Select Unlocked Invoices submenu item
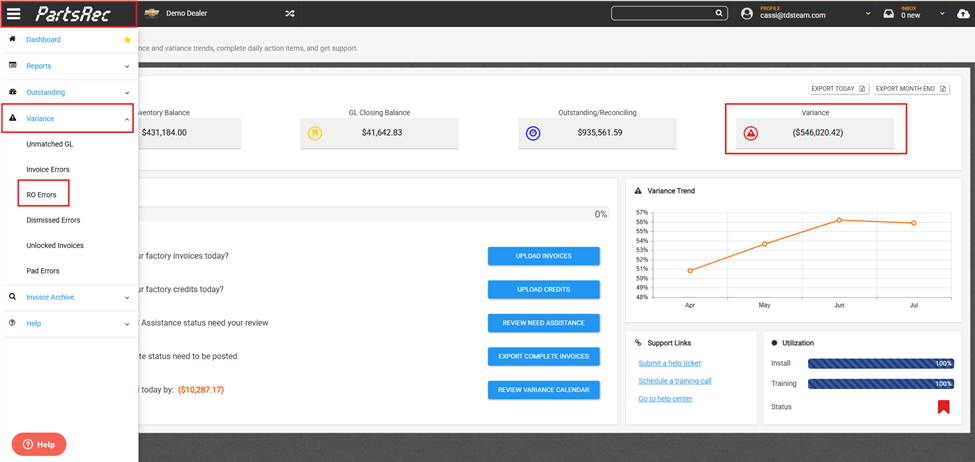 pos(55,246)
